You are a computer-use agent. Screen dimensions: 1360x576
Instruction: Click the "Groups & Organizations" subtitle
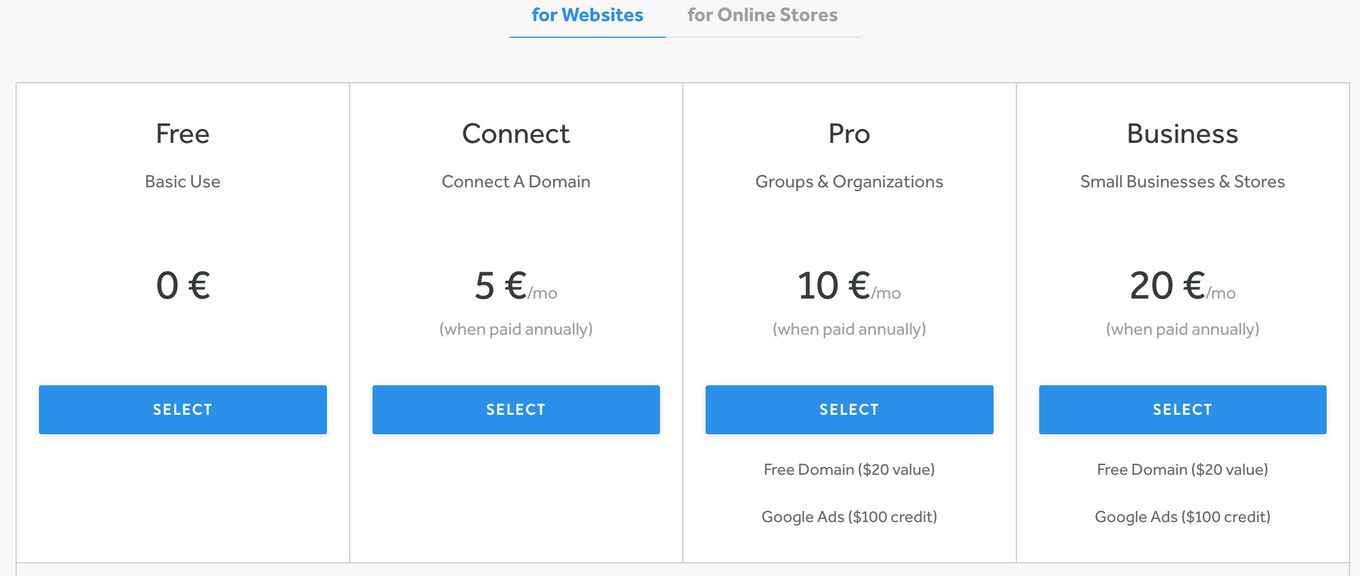tap(849, 182)
